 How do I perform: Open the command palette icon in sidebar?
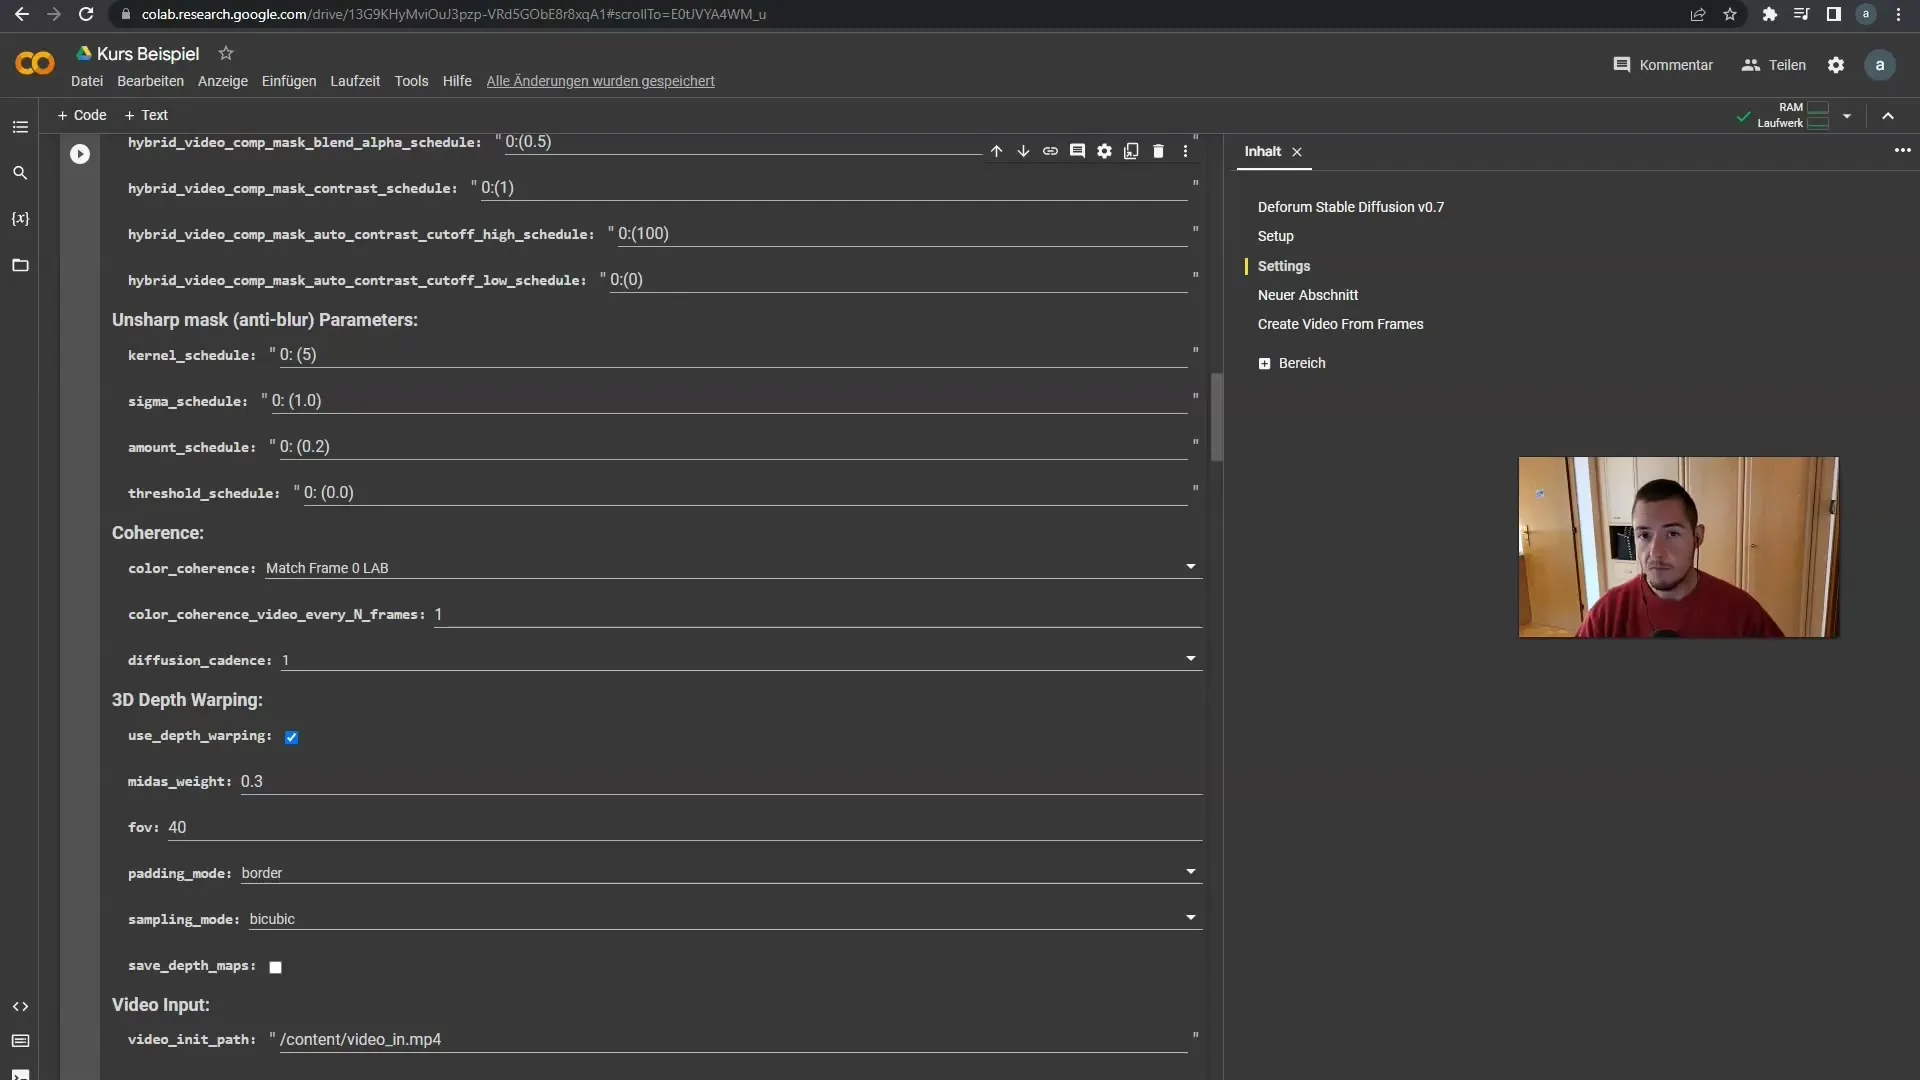[20, 1041]
